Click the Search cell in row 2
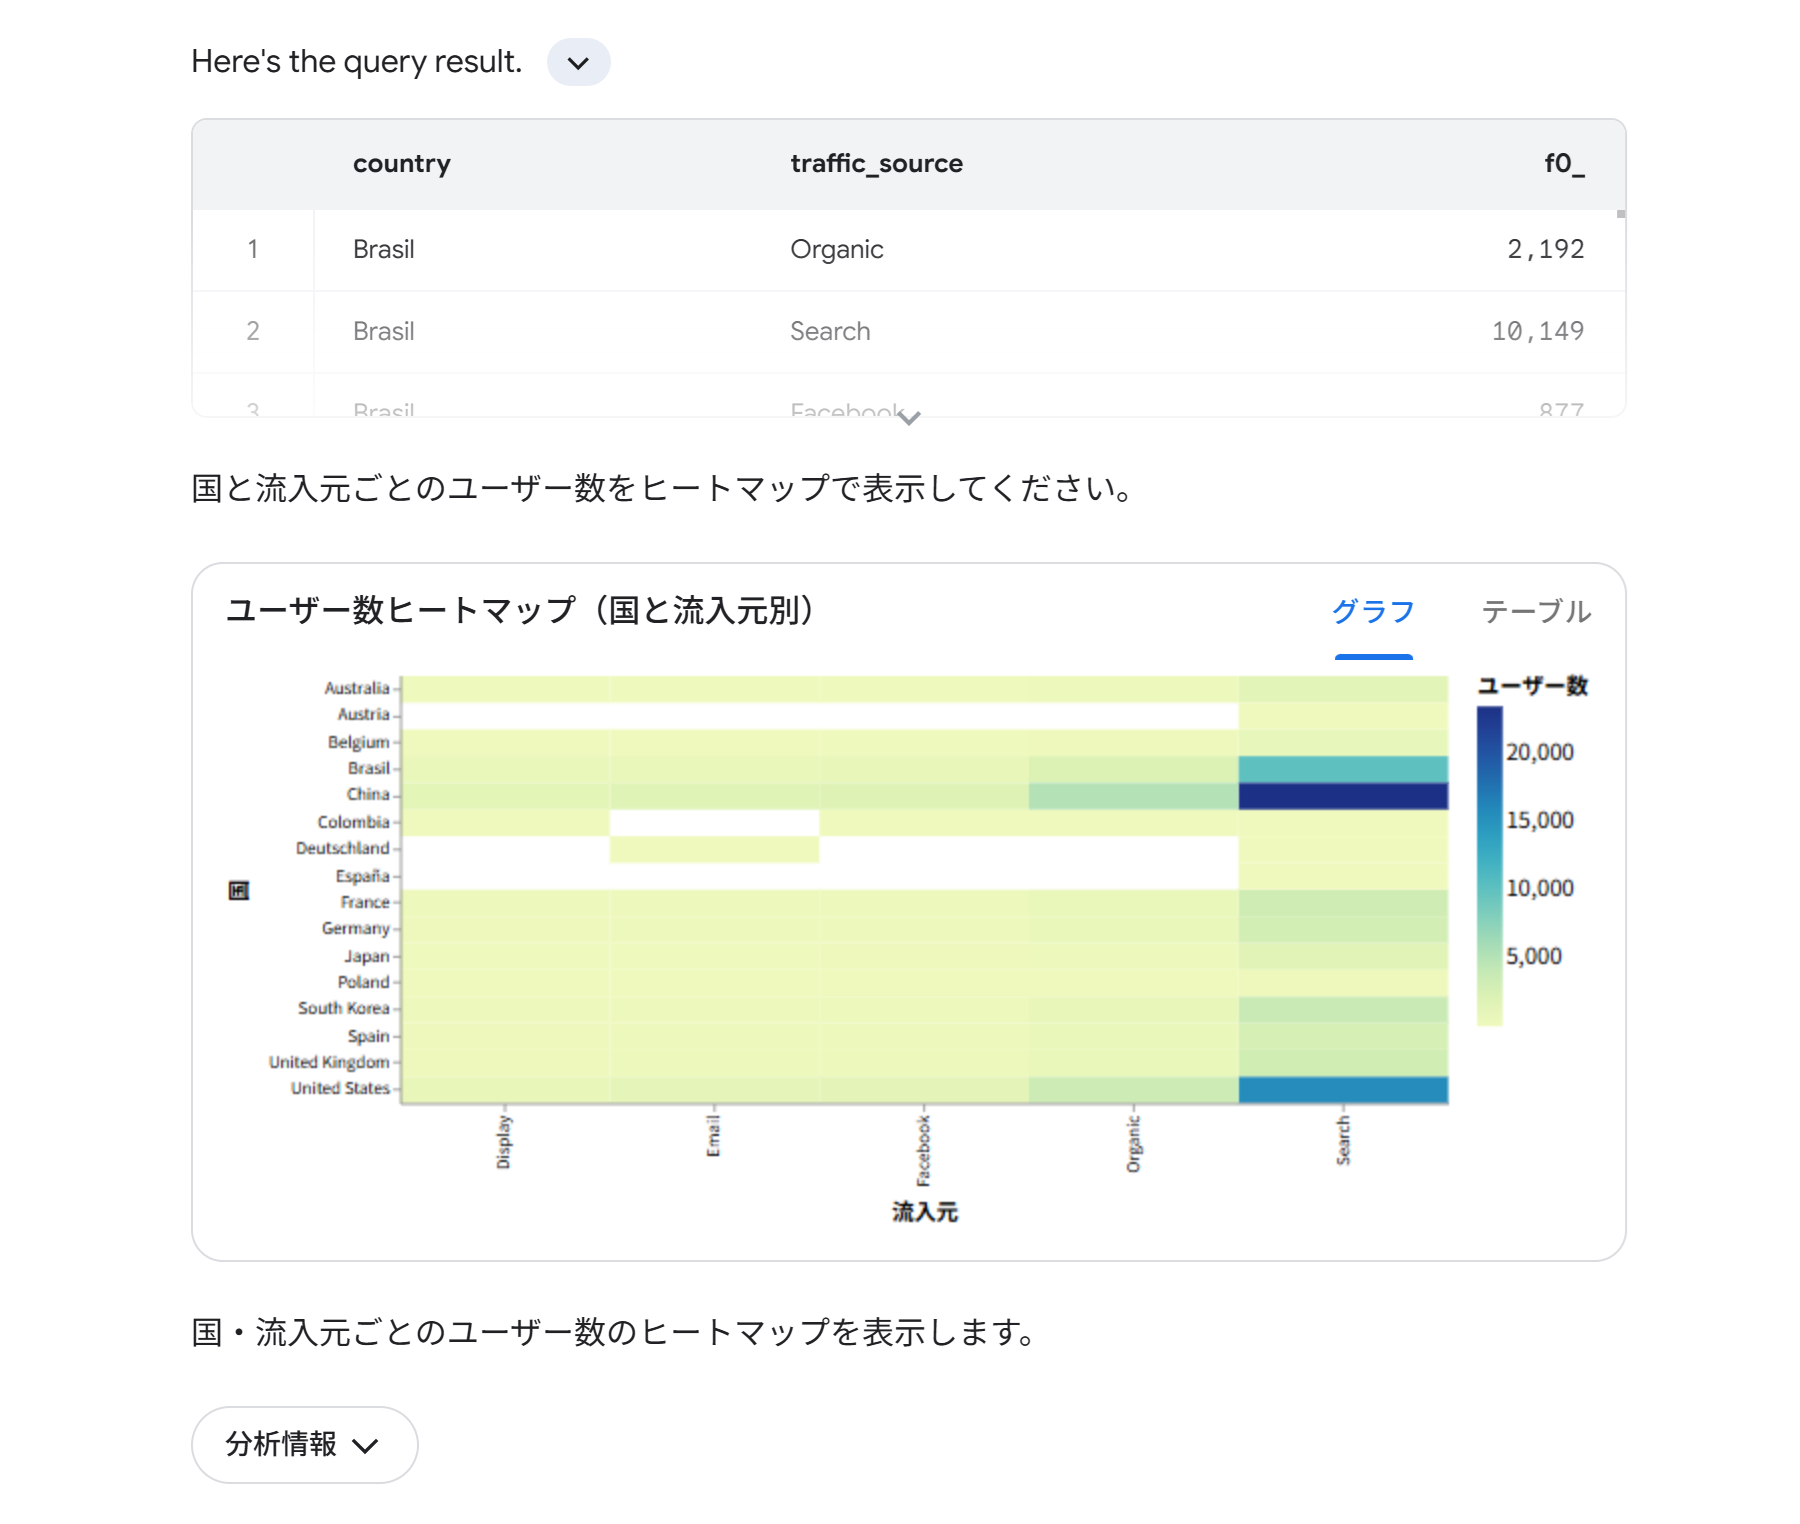Screen dimensions: 1800x1524 pos(830,331)
